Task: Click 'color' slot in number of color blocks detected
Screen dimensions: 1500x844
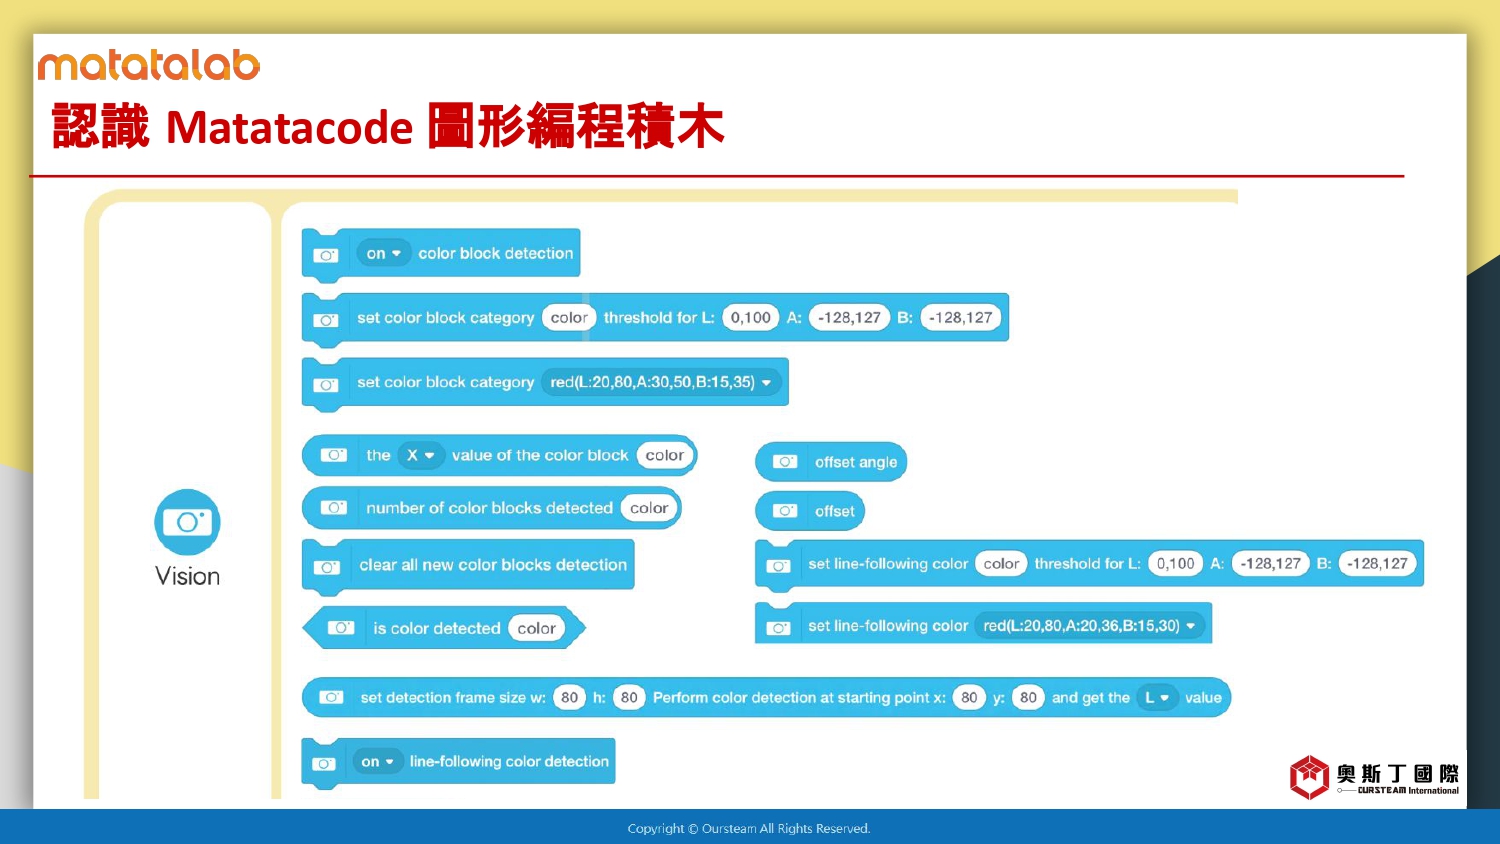Action: pos(649,508)
